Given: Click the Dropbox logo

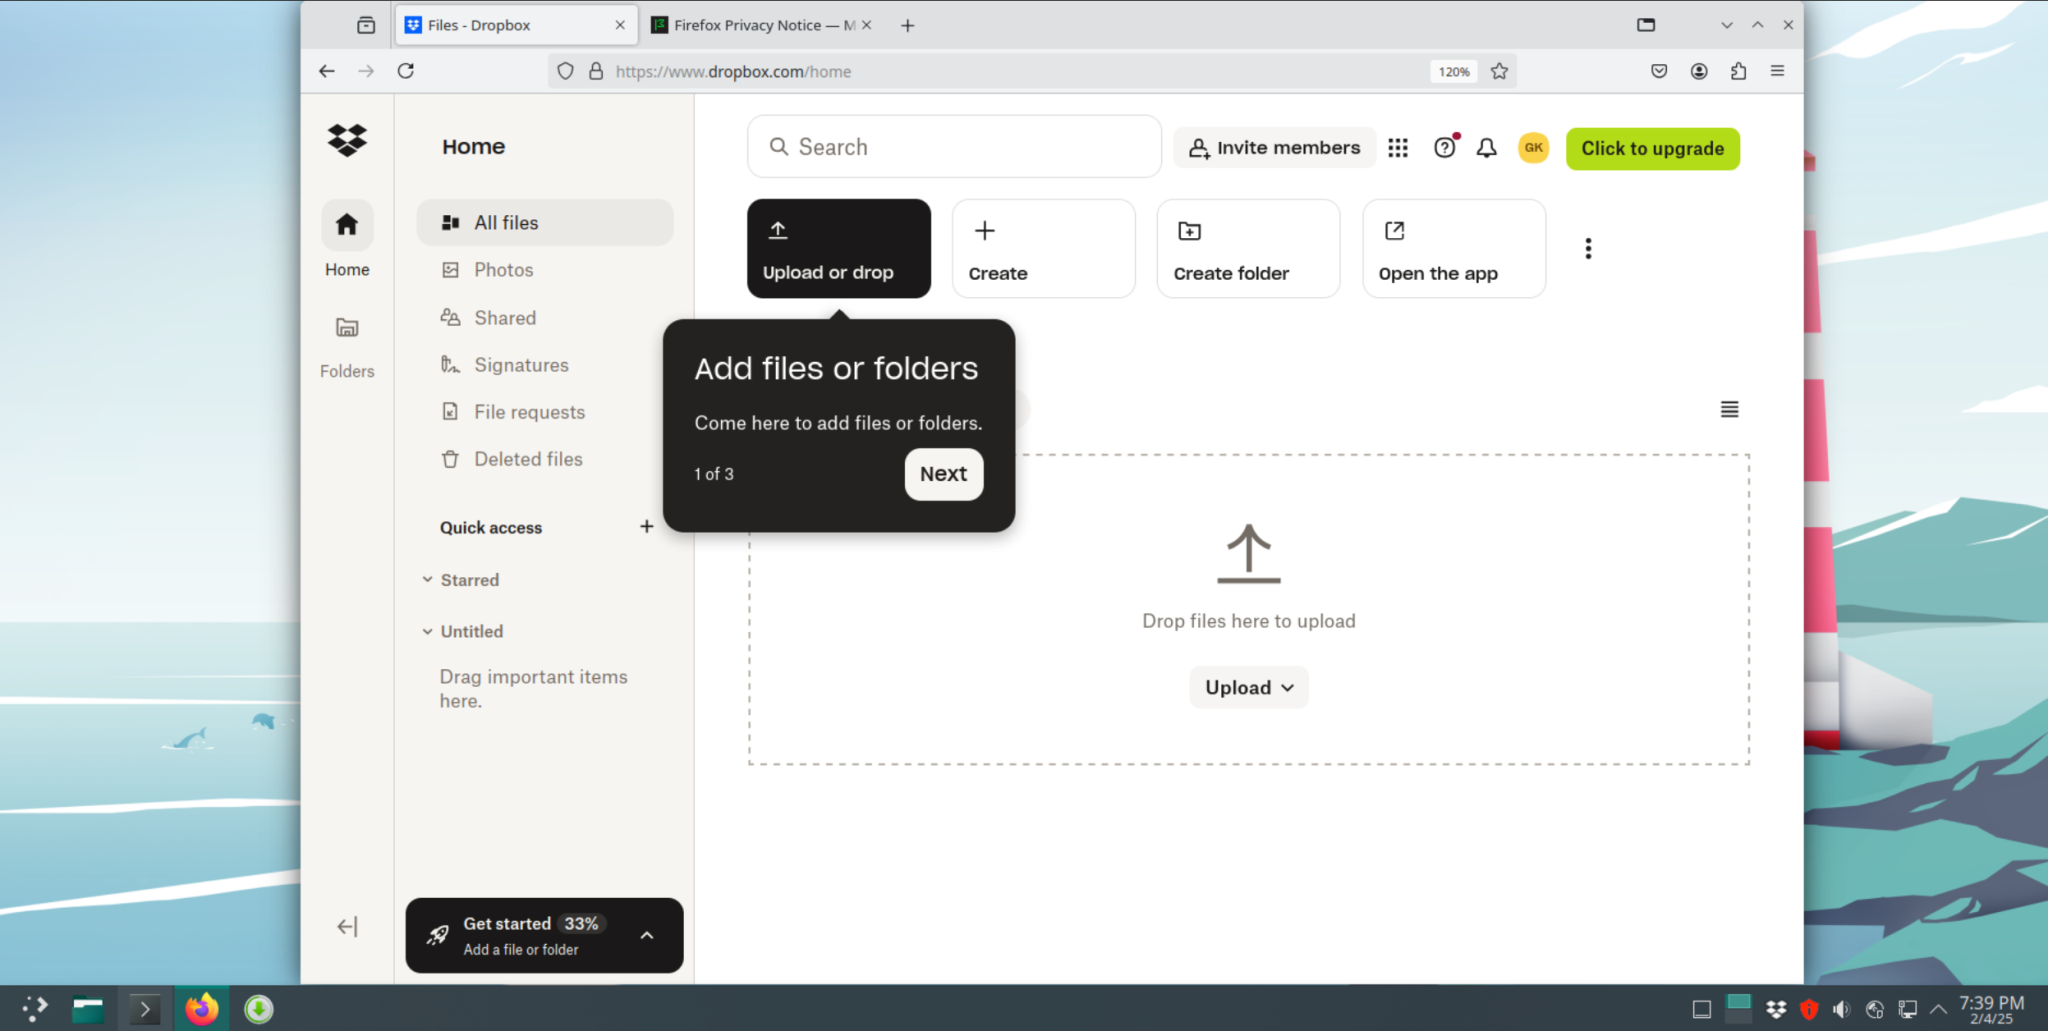Looking at the screenshot, I should pyautogui.click(x=346, y=141).
